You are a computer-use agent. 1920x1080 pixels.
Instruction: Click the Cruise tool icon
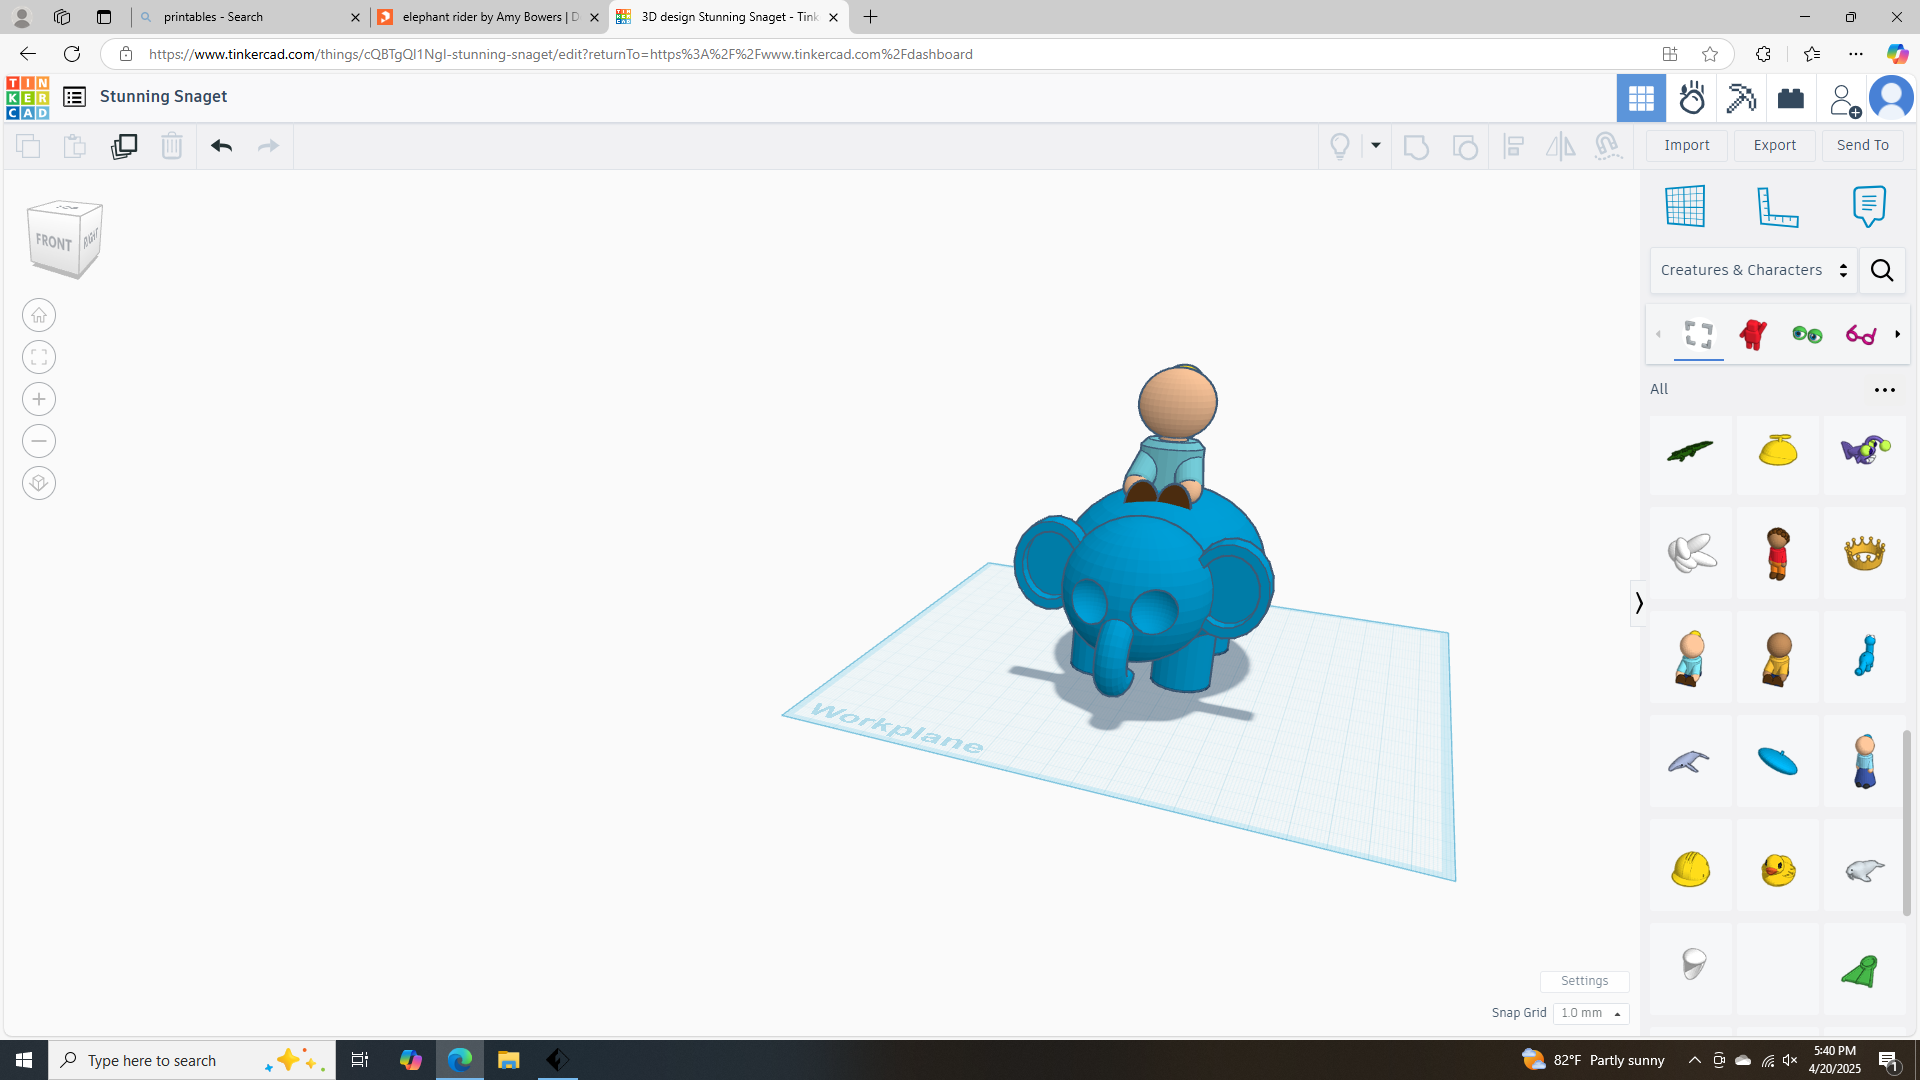(1608, 146)
